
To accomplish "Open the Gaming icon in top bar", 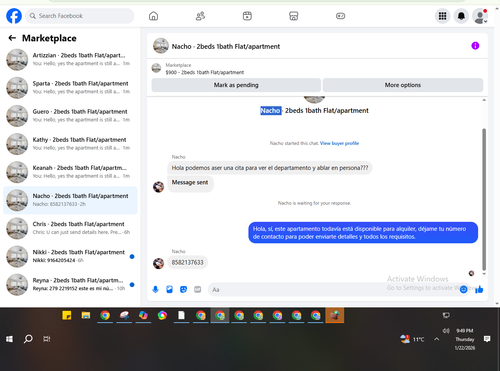I will coord(340,16).
